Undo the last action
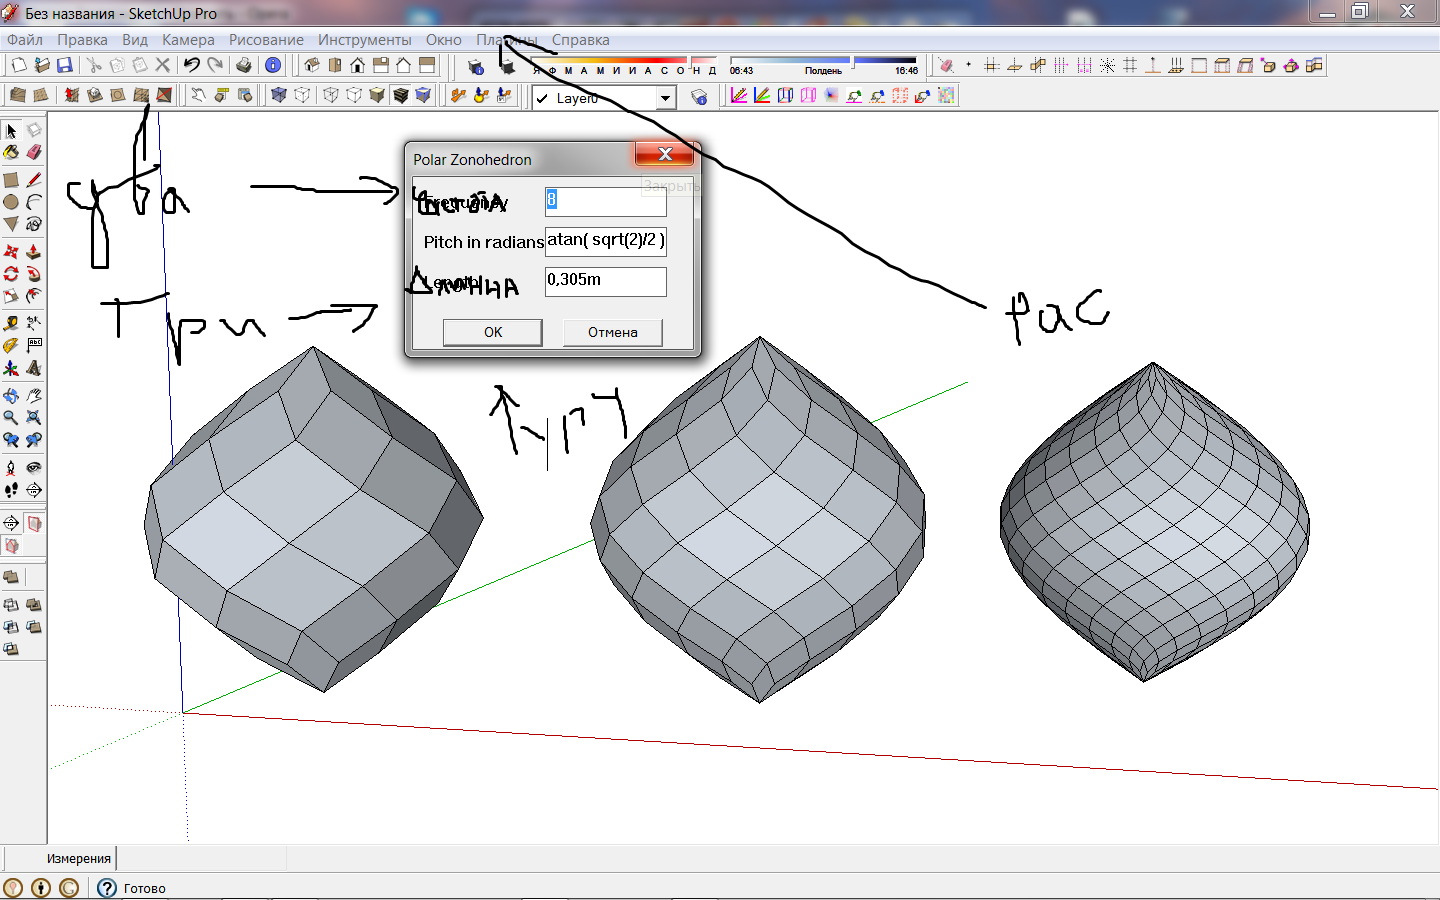 click(x=191, y=65)
